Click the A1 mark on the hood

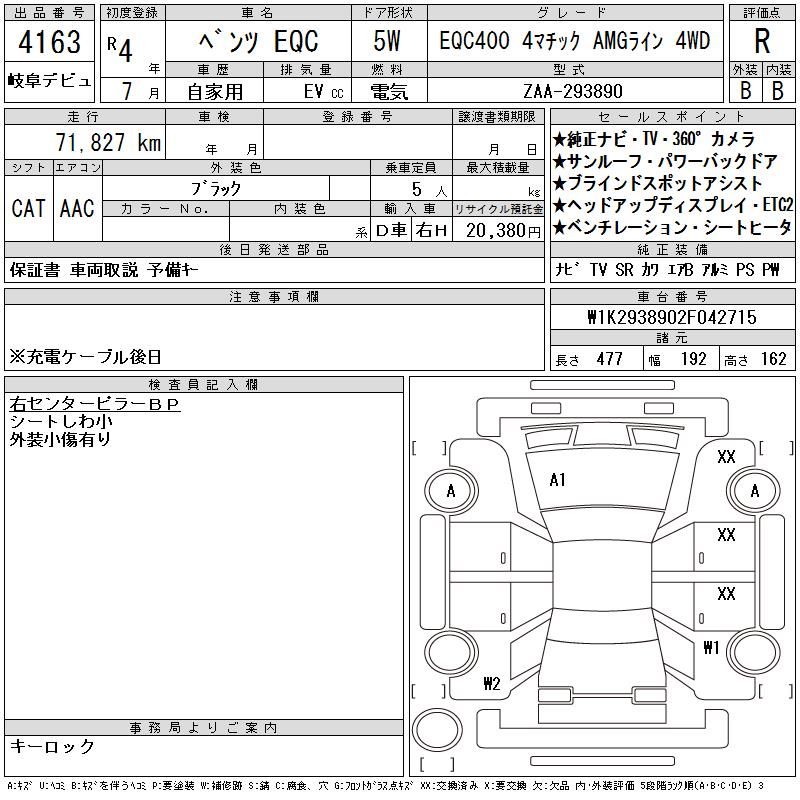[558, 480]
